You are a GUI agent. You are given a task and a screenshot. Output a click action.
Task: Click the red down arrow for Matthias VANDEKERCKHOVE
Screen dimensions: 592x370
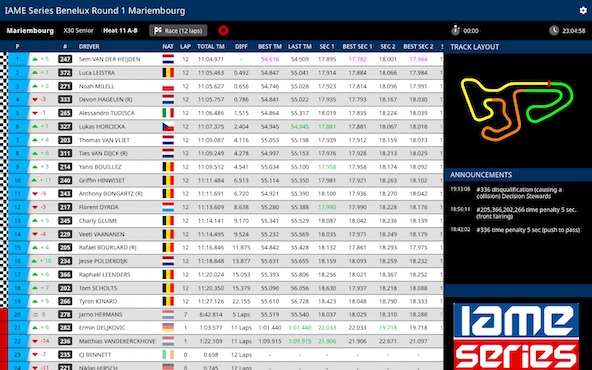(x=35, y=341)
